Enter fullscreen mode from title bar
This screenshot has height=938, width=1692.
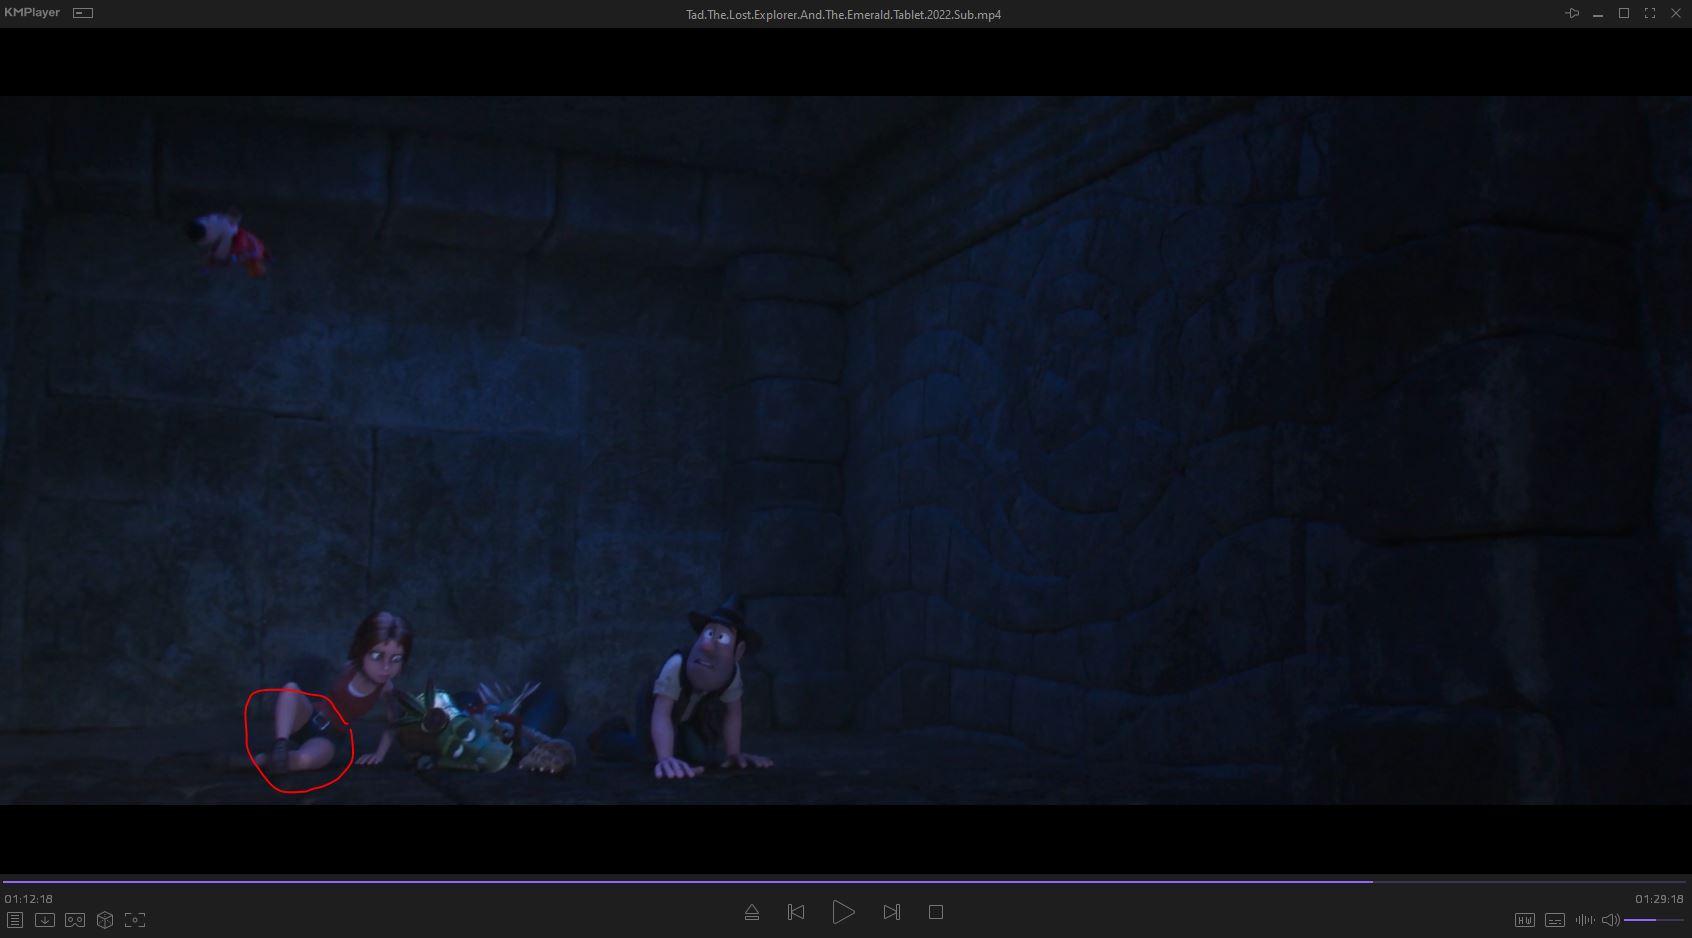1650,13
